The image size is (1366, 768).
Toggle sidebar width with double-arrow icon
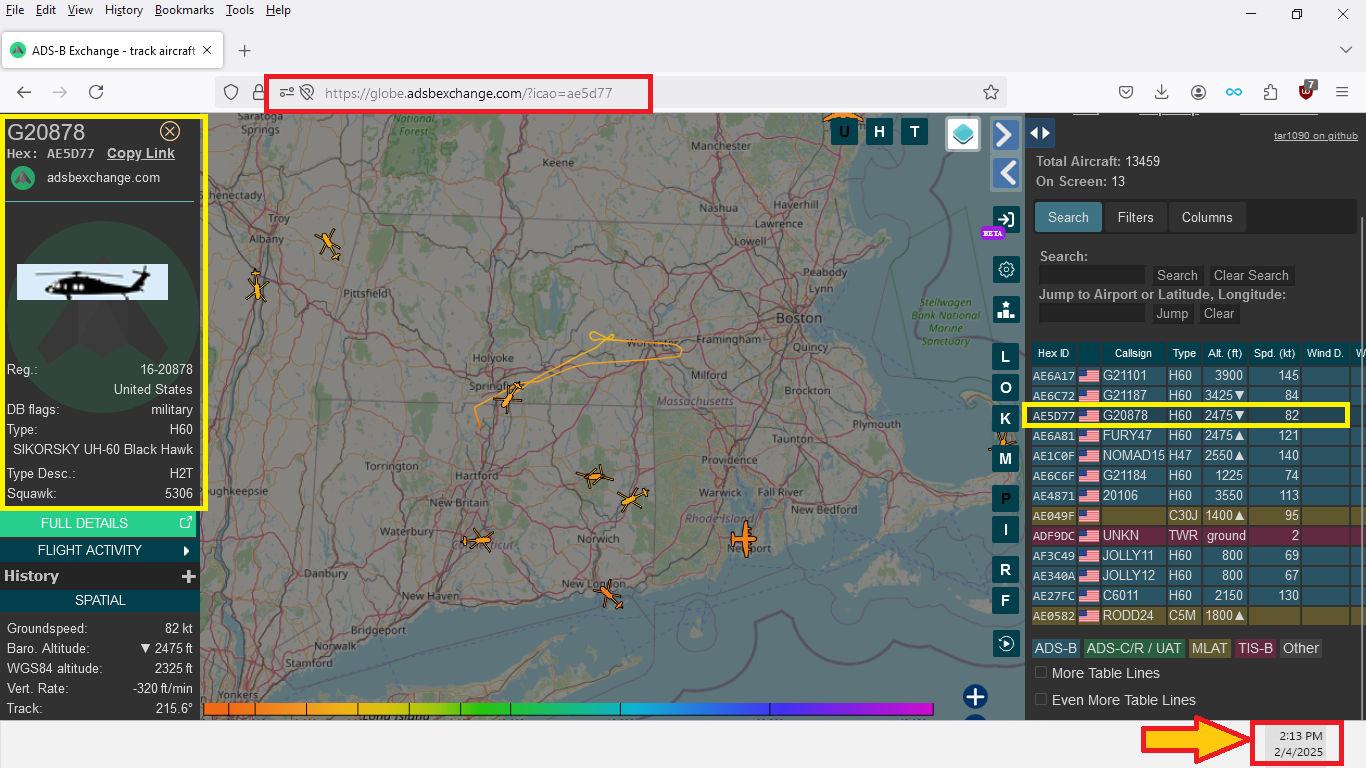tap(1040, 132)
